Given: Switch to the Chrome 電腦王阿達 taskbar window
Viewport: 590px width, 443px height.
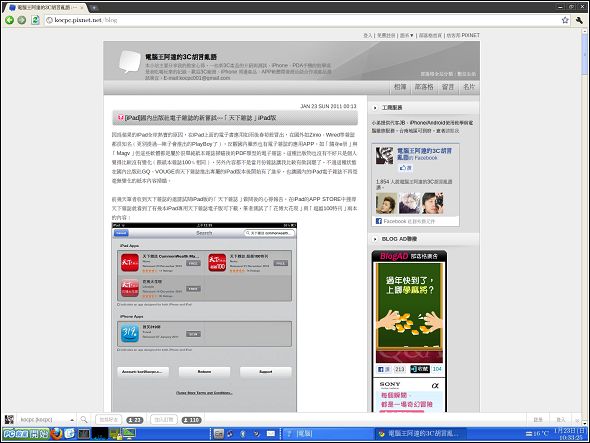Looking at the screenshot, I should coord(421,434).
